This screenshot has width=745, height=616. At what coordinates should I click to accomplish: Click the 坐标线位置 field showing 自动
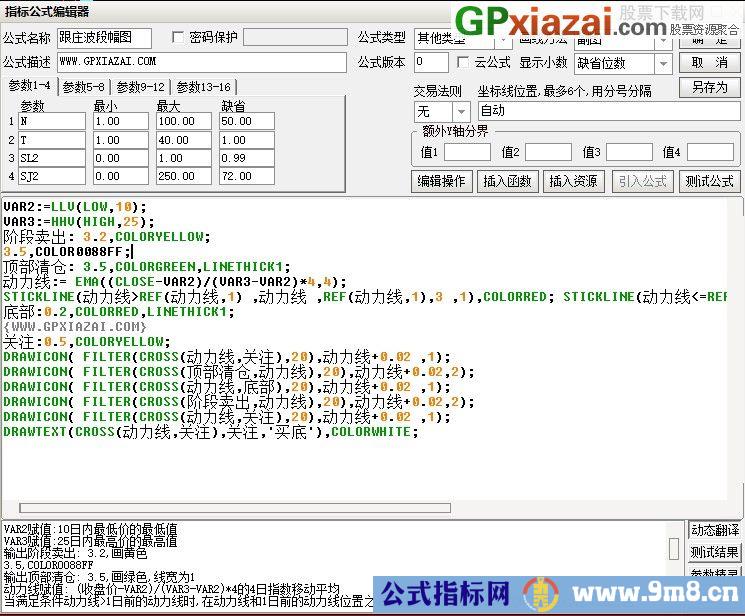pos(609,111)
